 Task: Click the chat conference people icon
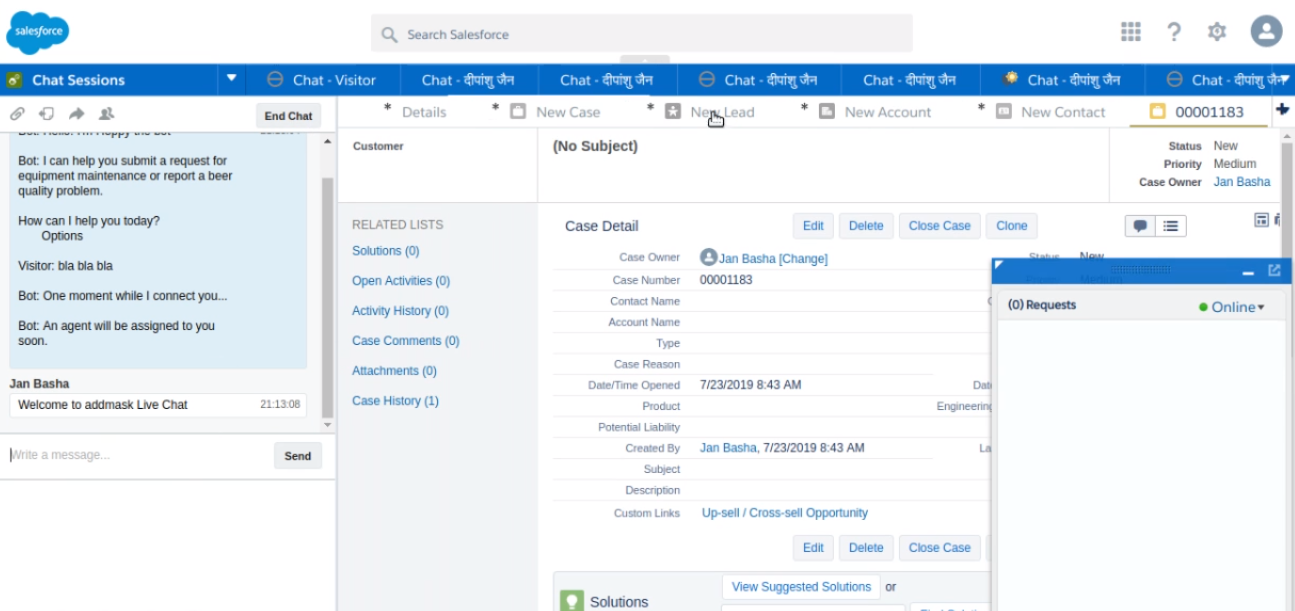coord(106,114)
